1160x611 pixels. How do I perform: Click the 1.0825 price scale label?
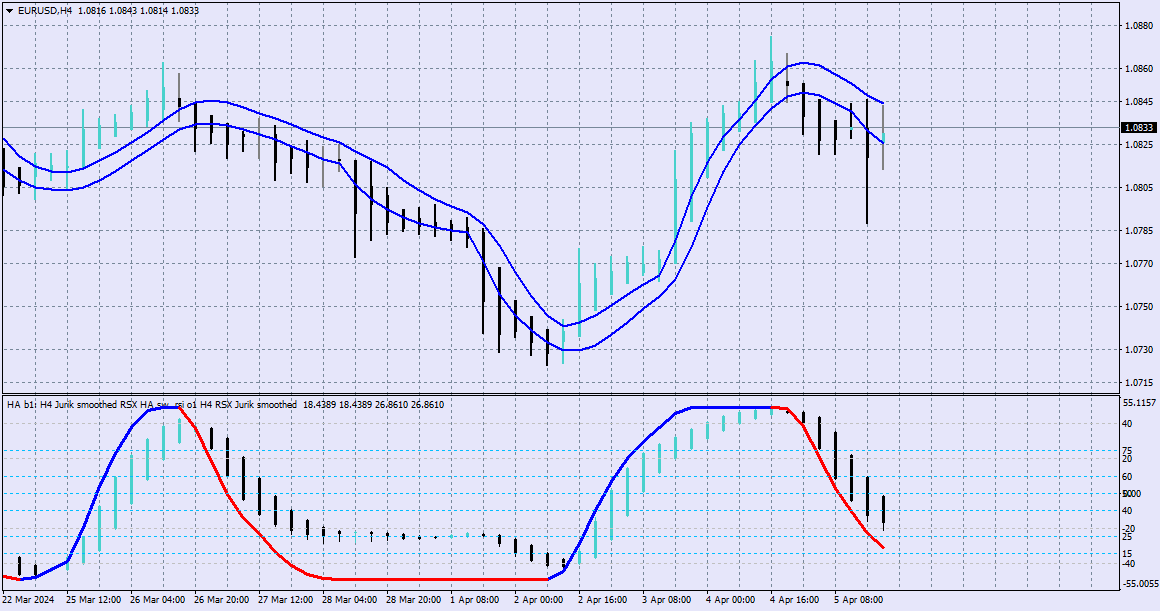[1139, 144]
